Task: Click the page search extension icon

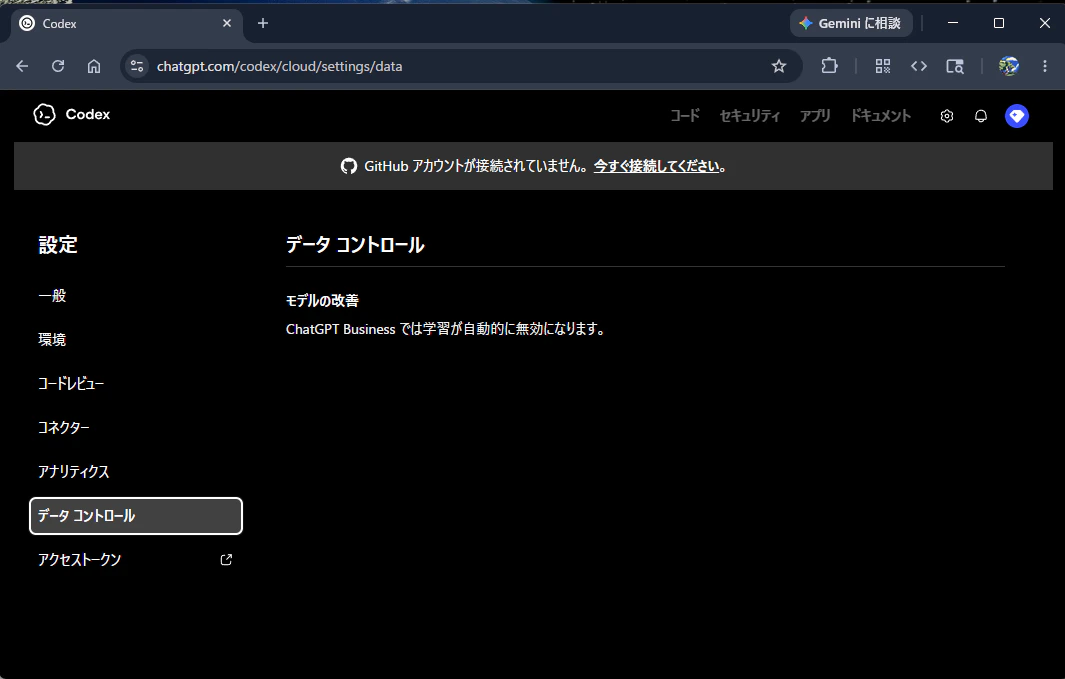Action: 955,66
